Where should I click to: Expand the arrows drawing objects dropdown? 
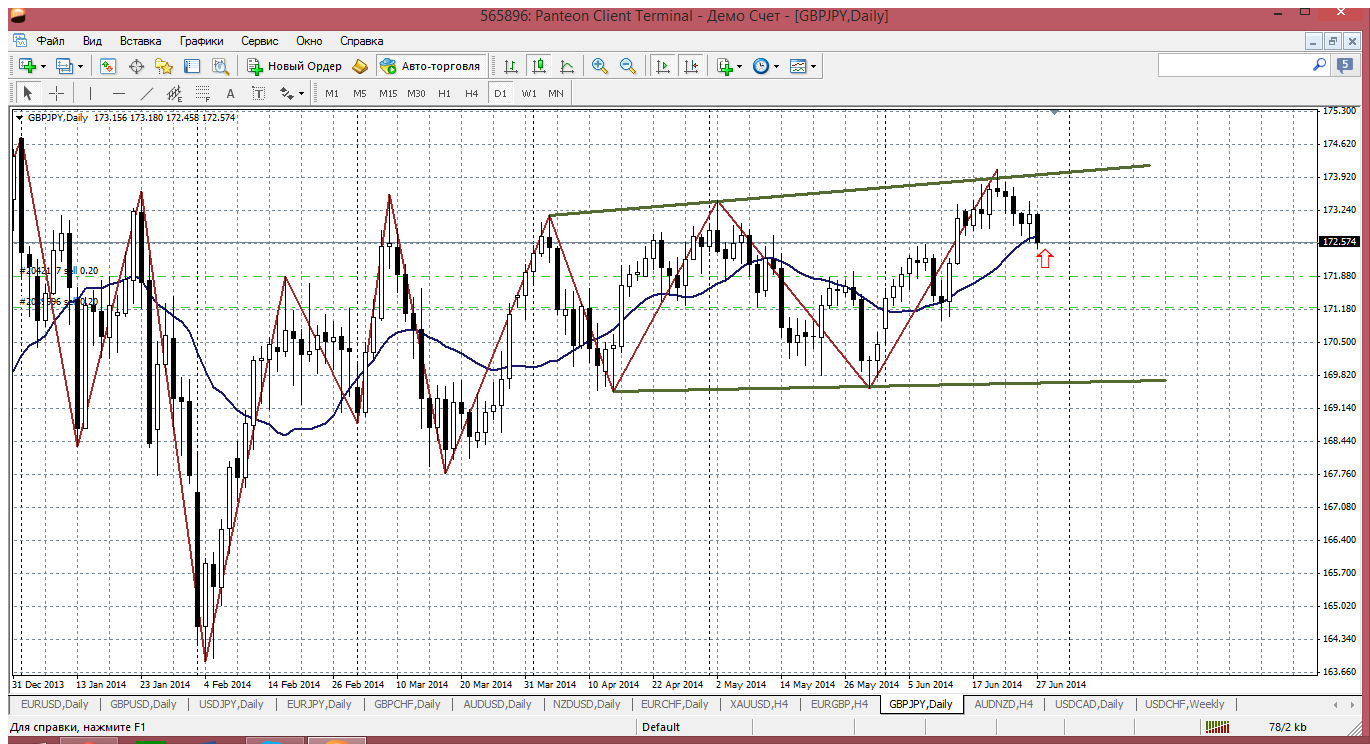(x=301, y=93)
